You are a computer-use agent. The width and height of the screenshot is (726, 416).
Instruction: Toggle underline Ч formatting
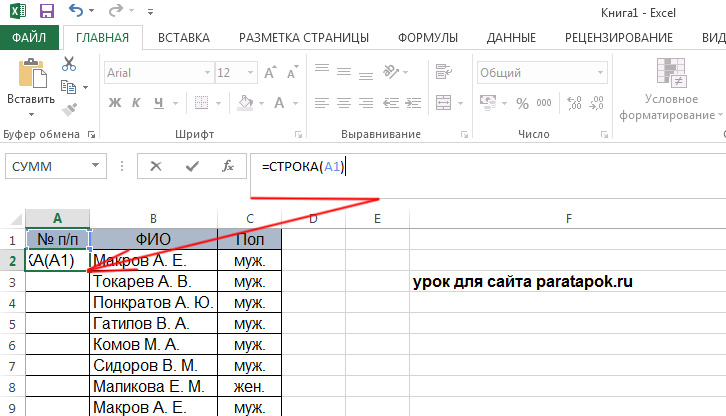tap(159, 102)
